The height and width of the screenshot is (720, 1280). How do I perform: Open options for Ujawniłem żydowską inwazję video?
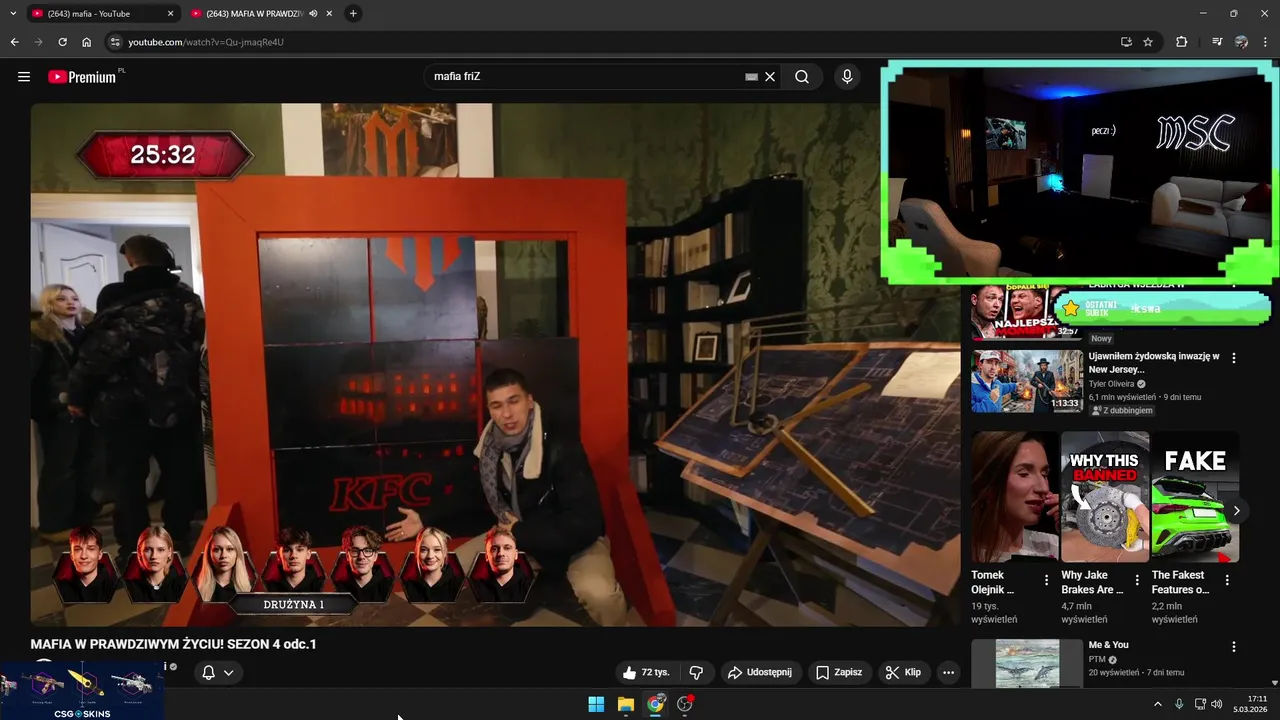click(1234, 358)
